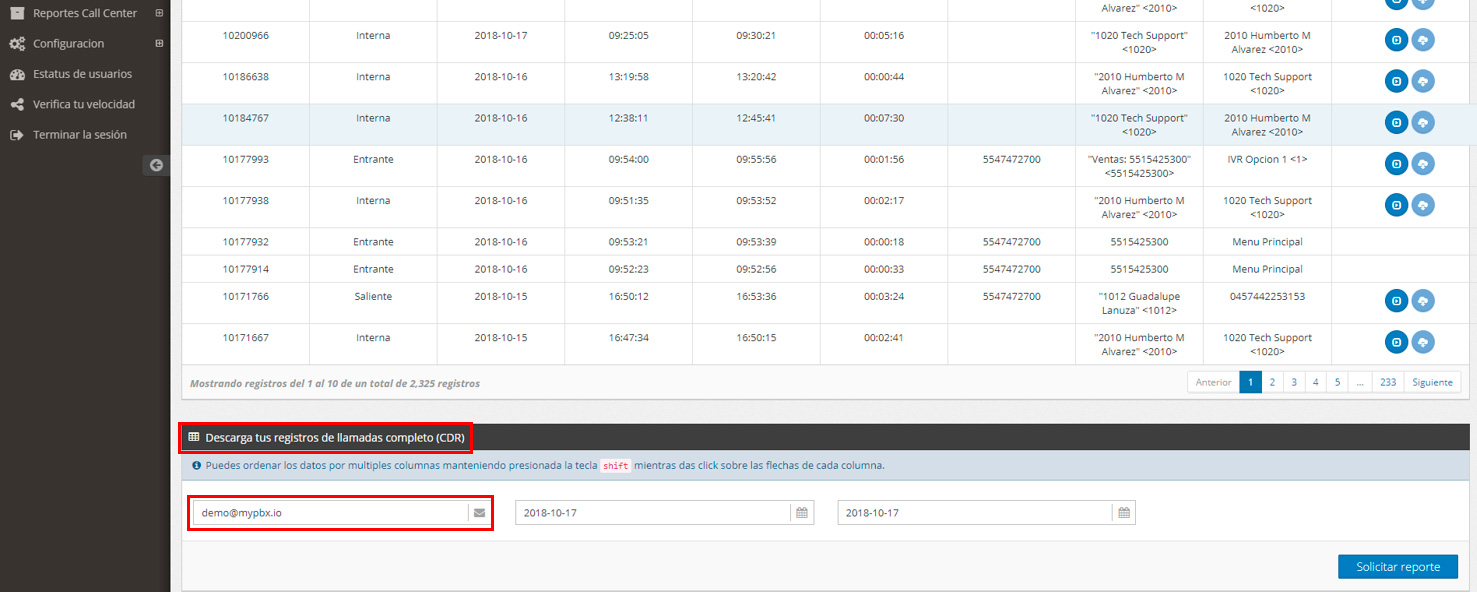Download recording for call 10184767
The height and width of the screenshot is (592, 1477).
click(1422, 122)
